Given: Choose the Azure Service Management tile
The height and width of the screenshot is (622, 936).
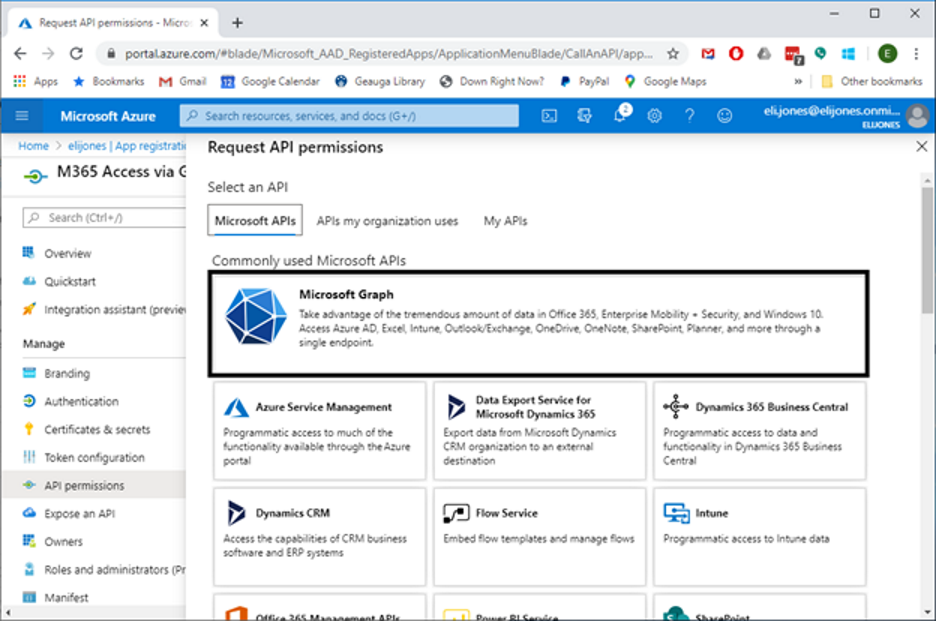Looking at the screenshot, I should [319, 430].
